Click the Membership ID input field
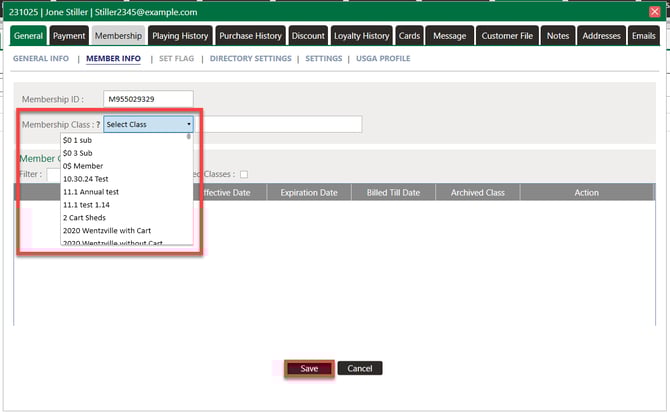Screen dimensions: 670x413 [x=147, y=99]
